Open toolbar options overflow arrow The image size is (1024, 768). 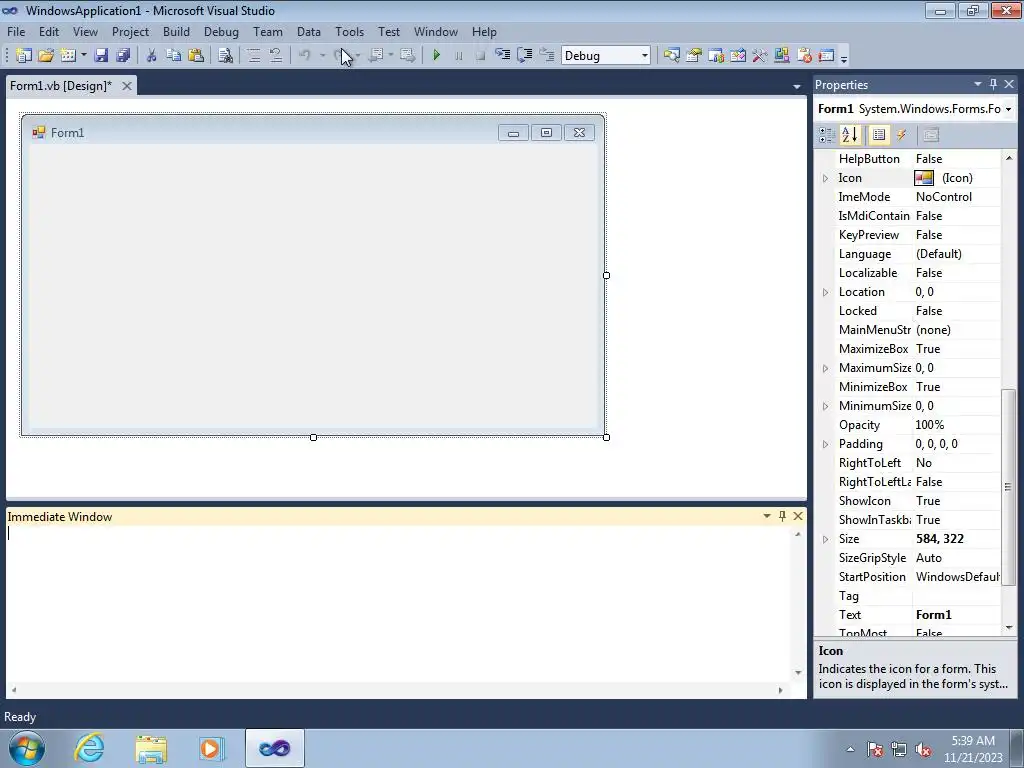[x=844, y=58]
